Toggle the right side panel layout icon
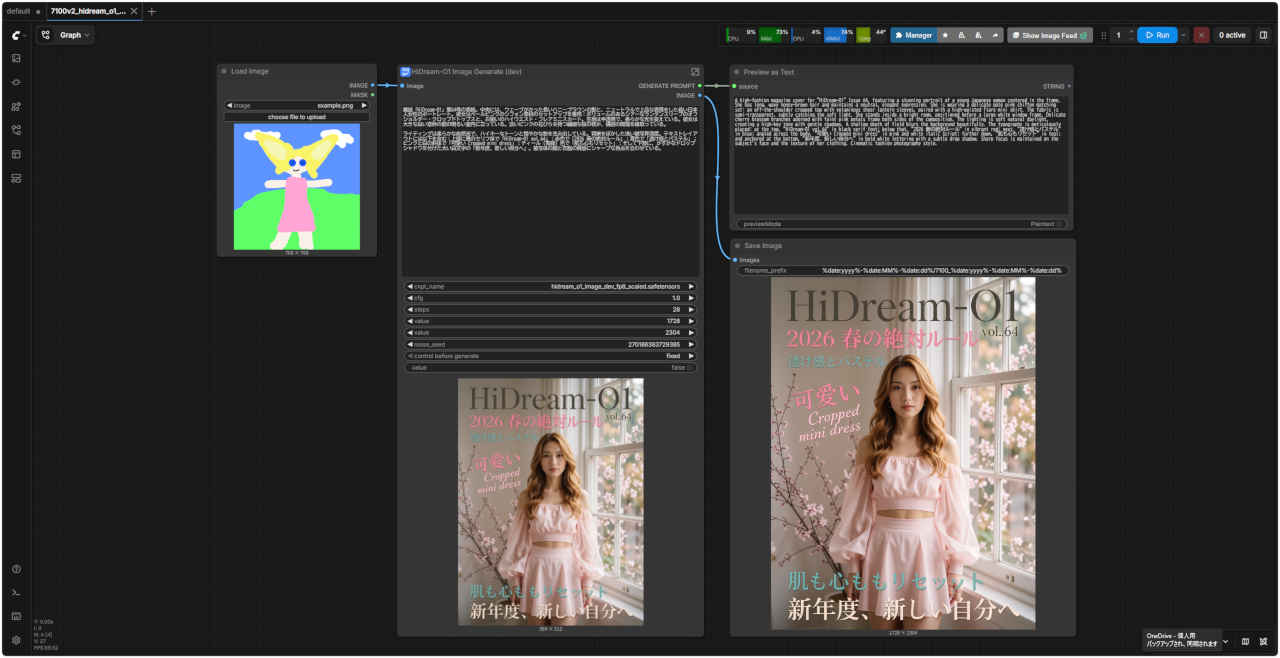Viewport: 1280px width, 658px height. point(1263,35)
